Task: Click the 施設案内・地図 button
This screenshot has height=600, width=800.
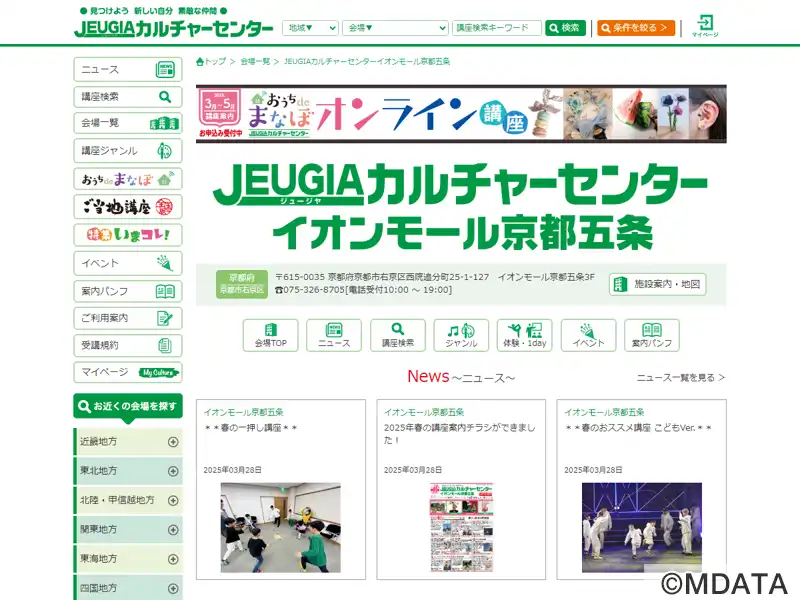Action: tap(658, 284)
